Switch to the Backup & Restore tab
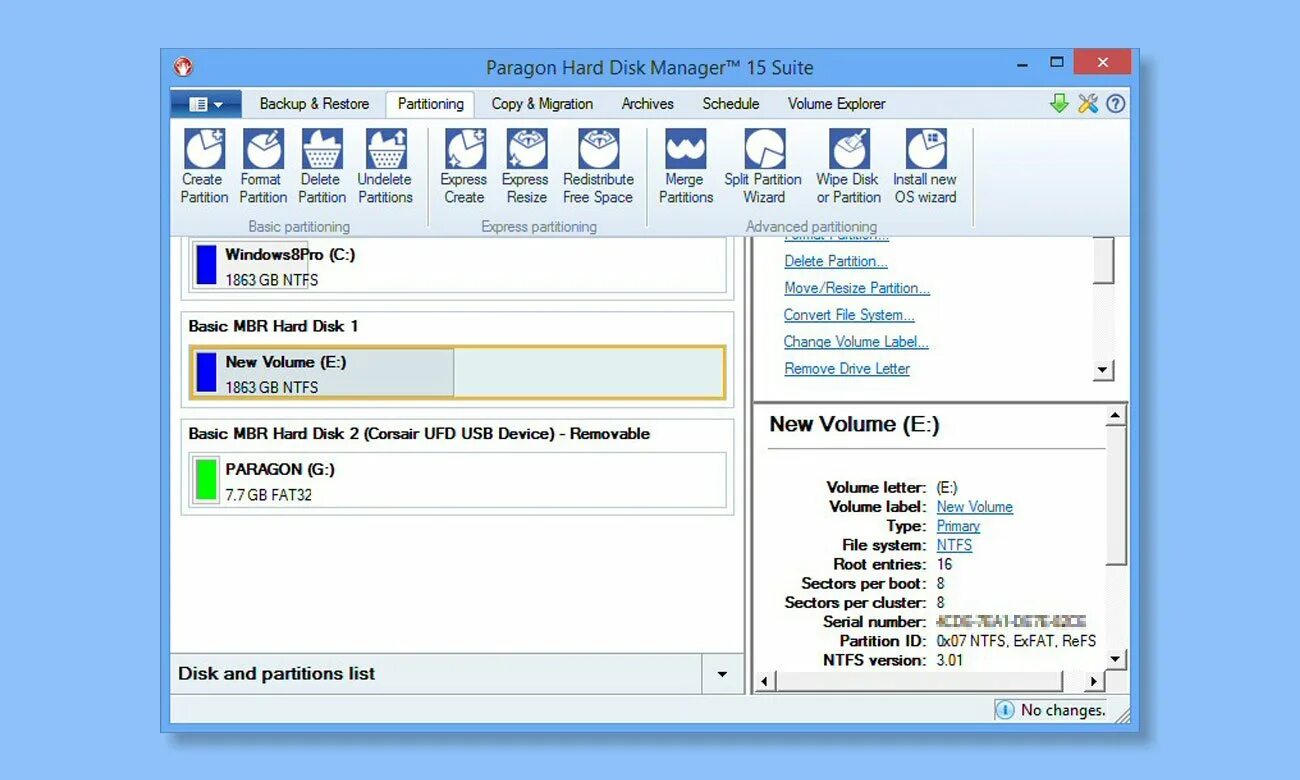Image resolution: width=1300 pixels, height=780 pixels. [314, 104]
